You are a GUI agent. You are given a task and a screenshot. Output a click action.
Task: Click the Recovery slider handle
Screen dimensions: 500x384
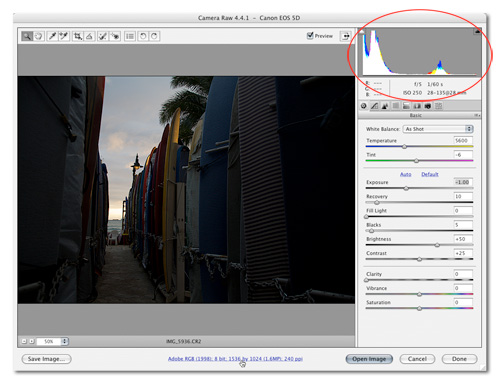[x=377, y=202]
